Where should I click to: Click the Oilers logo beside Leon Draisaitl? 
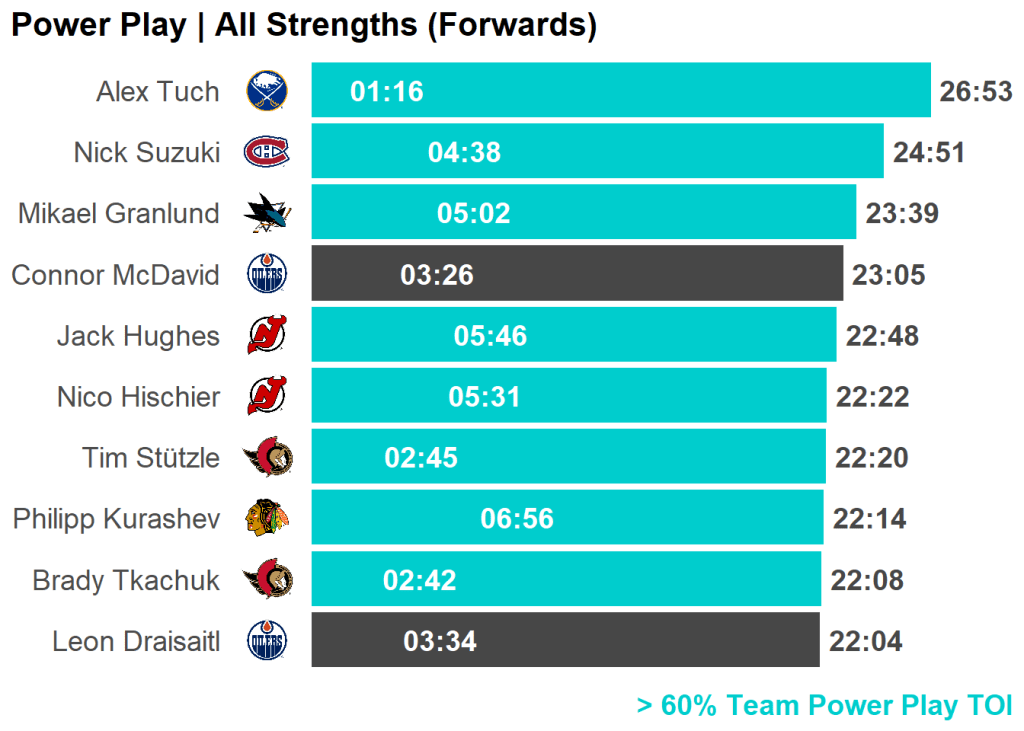coord(267,640)
